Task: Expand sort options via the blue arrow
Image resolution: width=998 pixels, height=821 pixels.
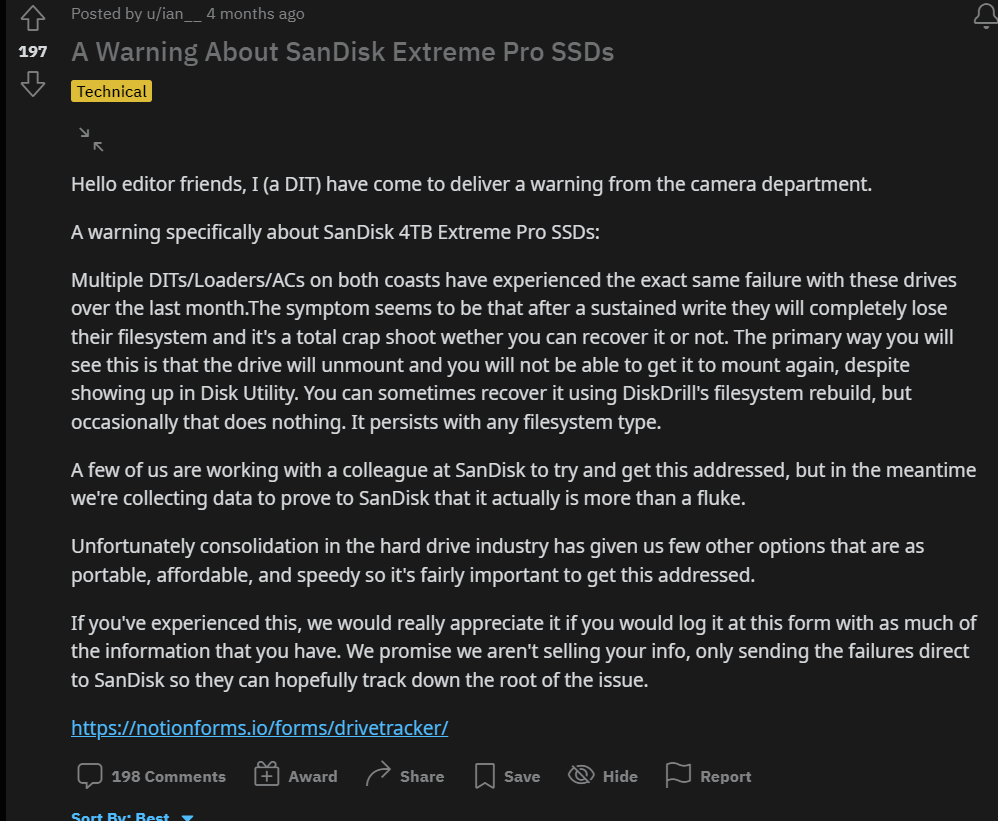Action: (x=187, y=817)
